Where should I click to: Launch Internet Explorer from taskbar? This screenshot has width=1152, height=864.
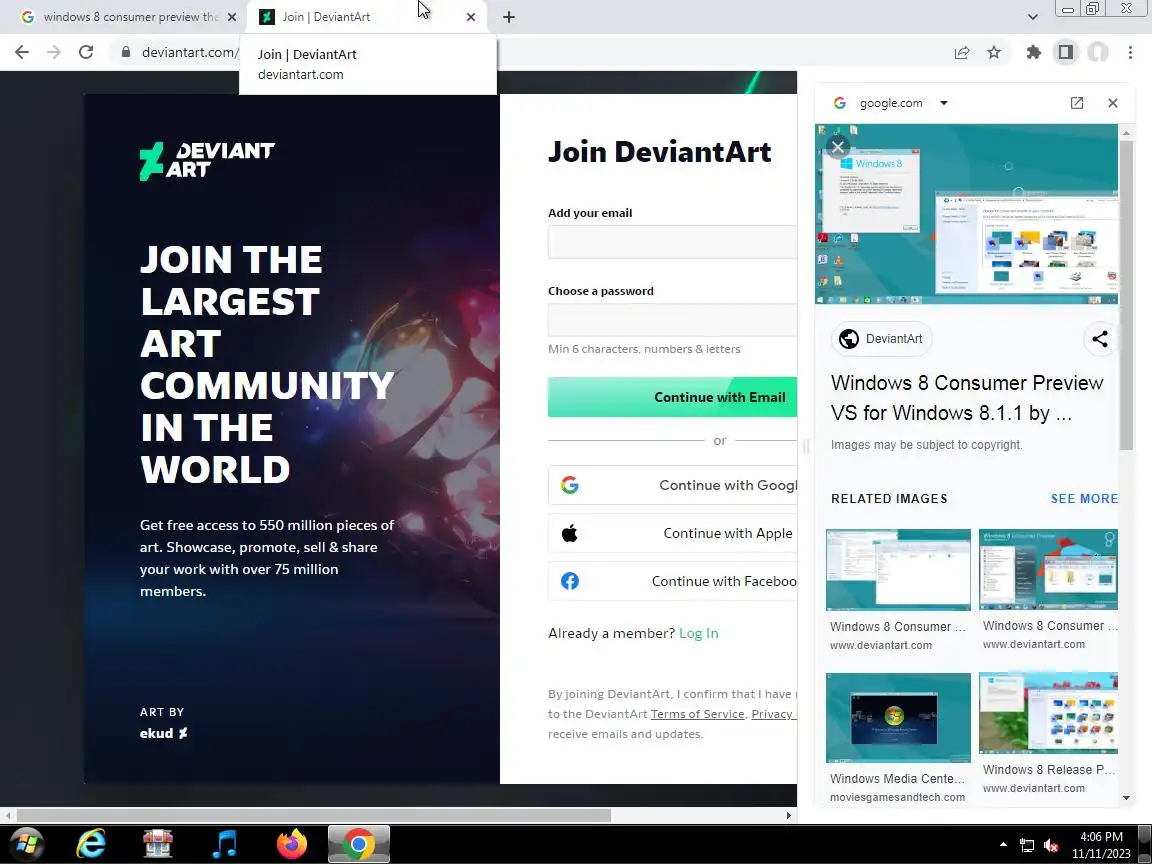point(91,844)
